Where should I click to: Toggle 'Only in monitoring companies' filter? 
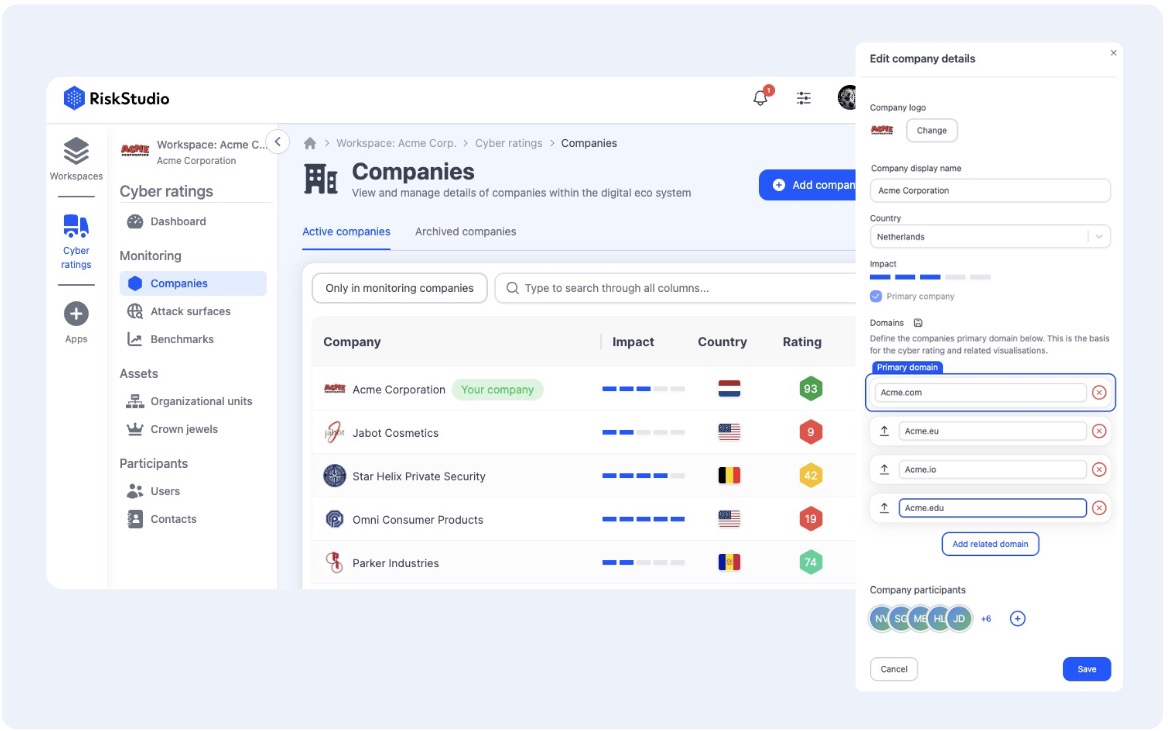point(399,288)
